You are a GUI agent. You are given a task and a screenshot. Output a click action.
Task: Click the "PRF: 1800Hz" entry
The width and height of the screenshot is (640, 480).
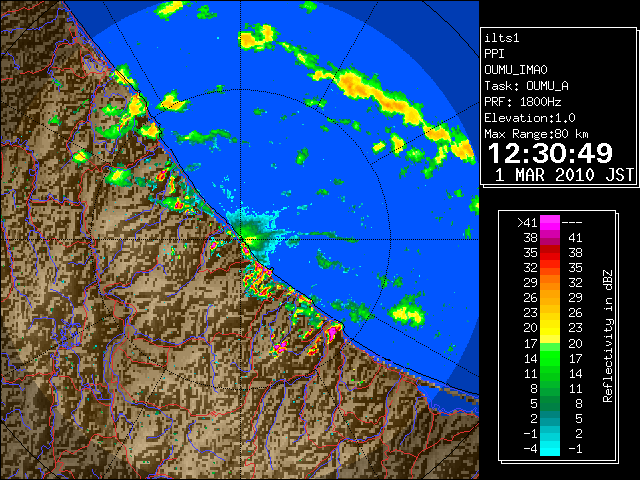tap(523, 102)
